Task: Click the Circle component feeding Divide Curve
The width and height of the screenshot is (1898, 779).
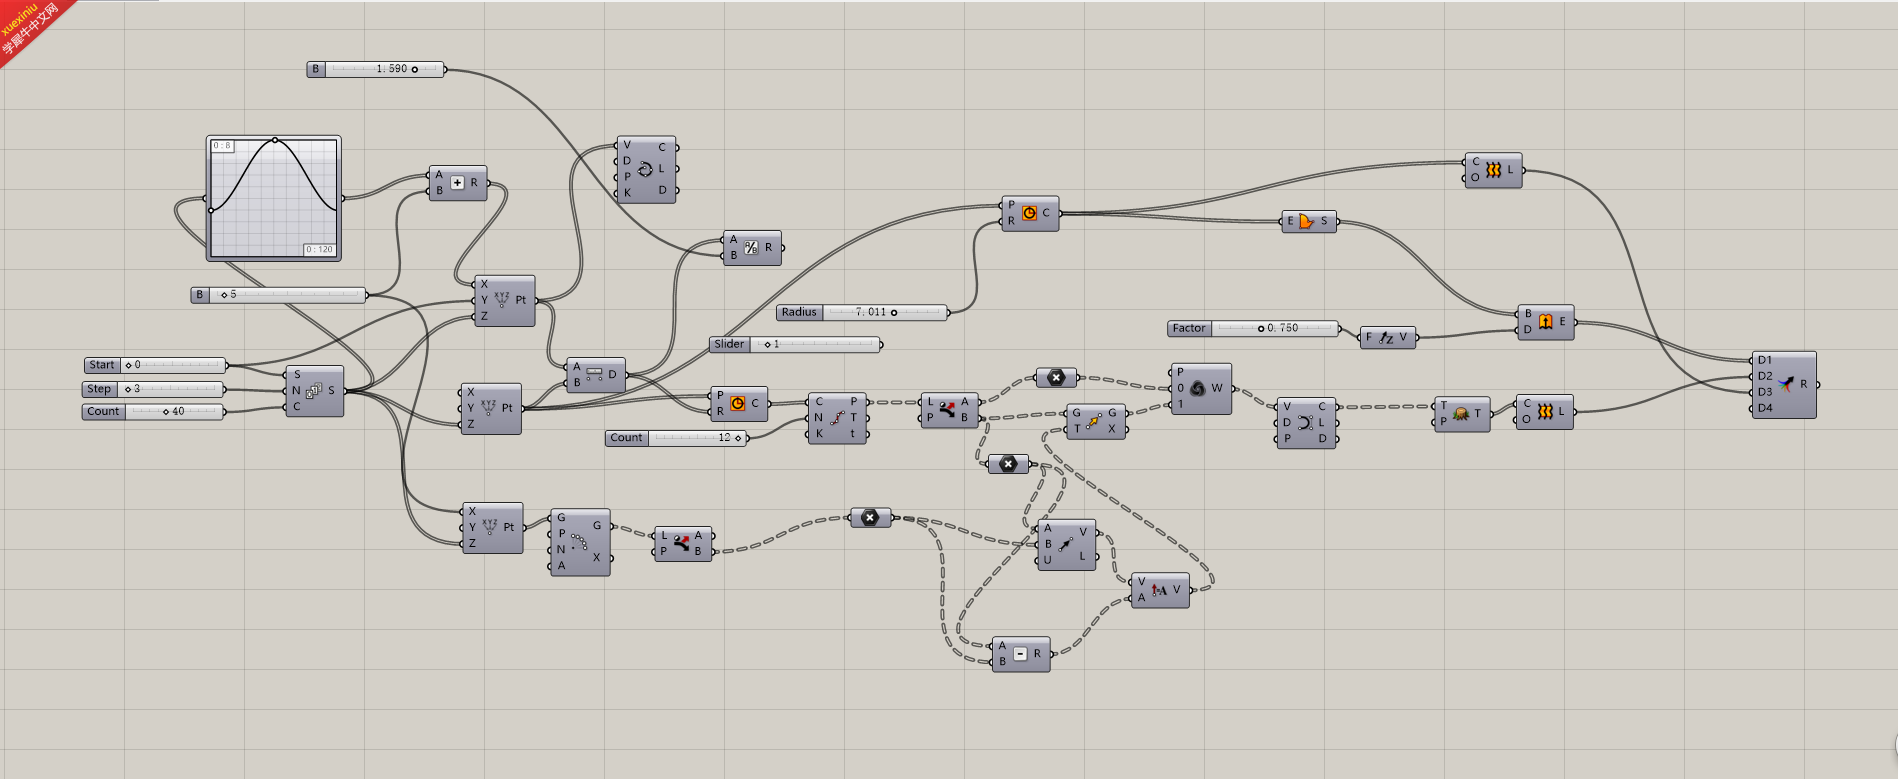Action: coord(739,404)
